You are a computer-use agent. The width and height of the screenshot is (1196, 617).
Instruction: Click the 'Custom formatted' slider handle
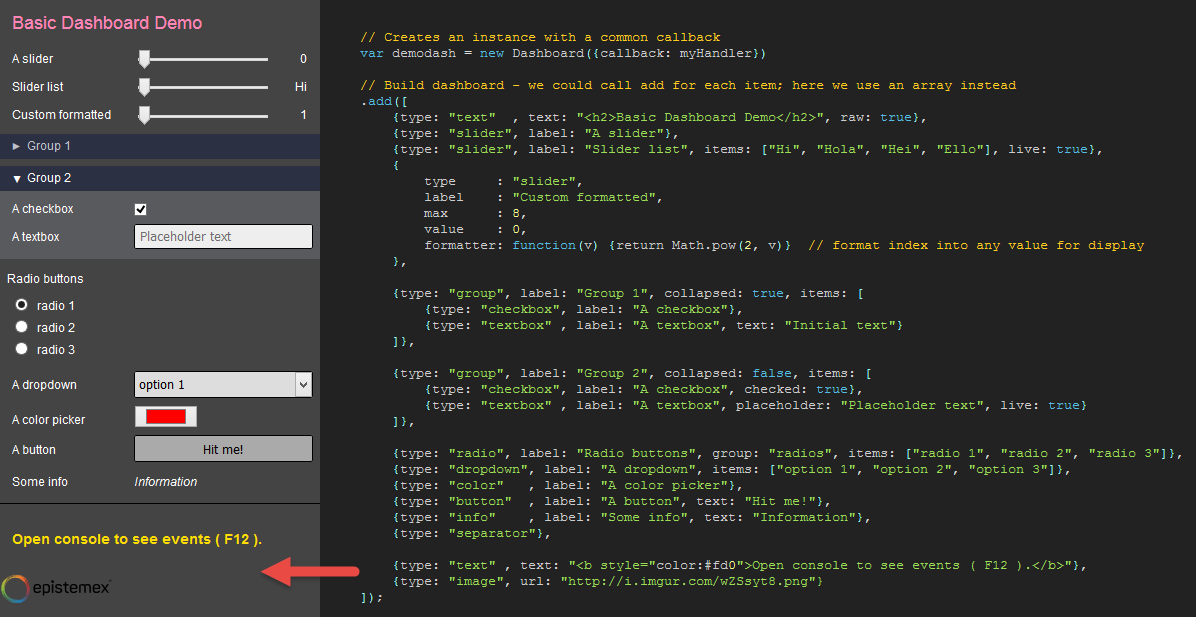(x=143, y=115)
